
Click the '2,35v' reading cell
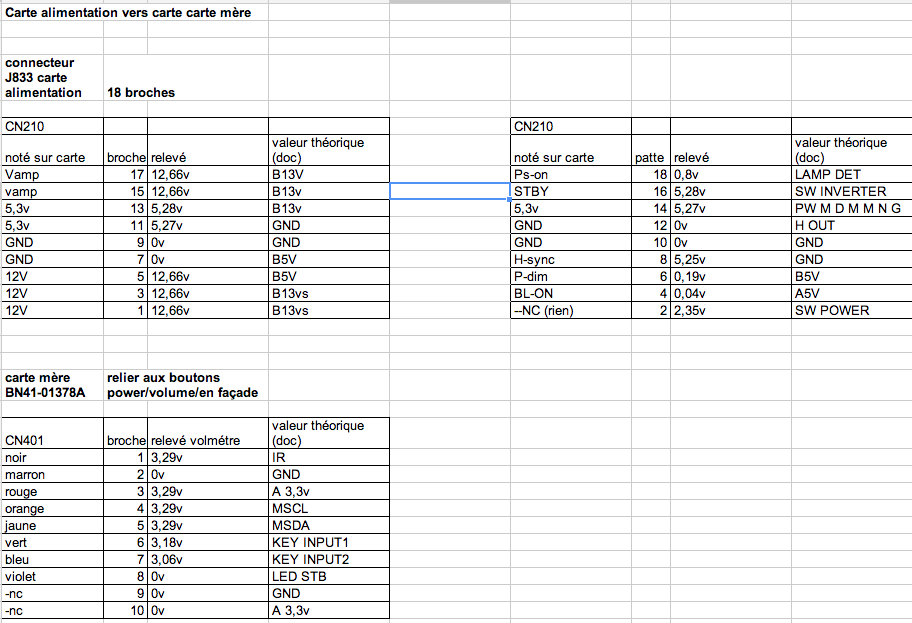click(x=731, y=310)
